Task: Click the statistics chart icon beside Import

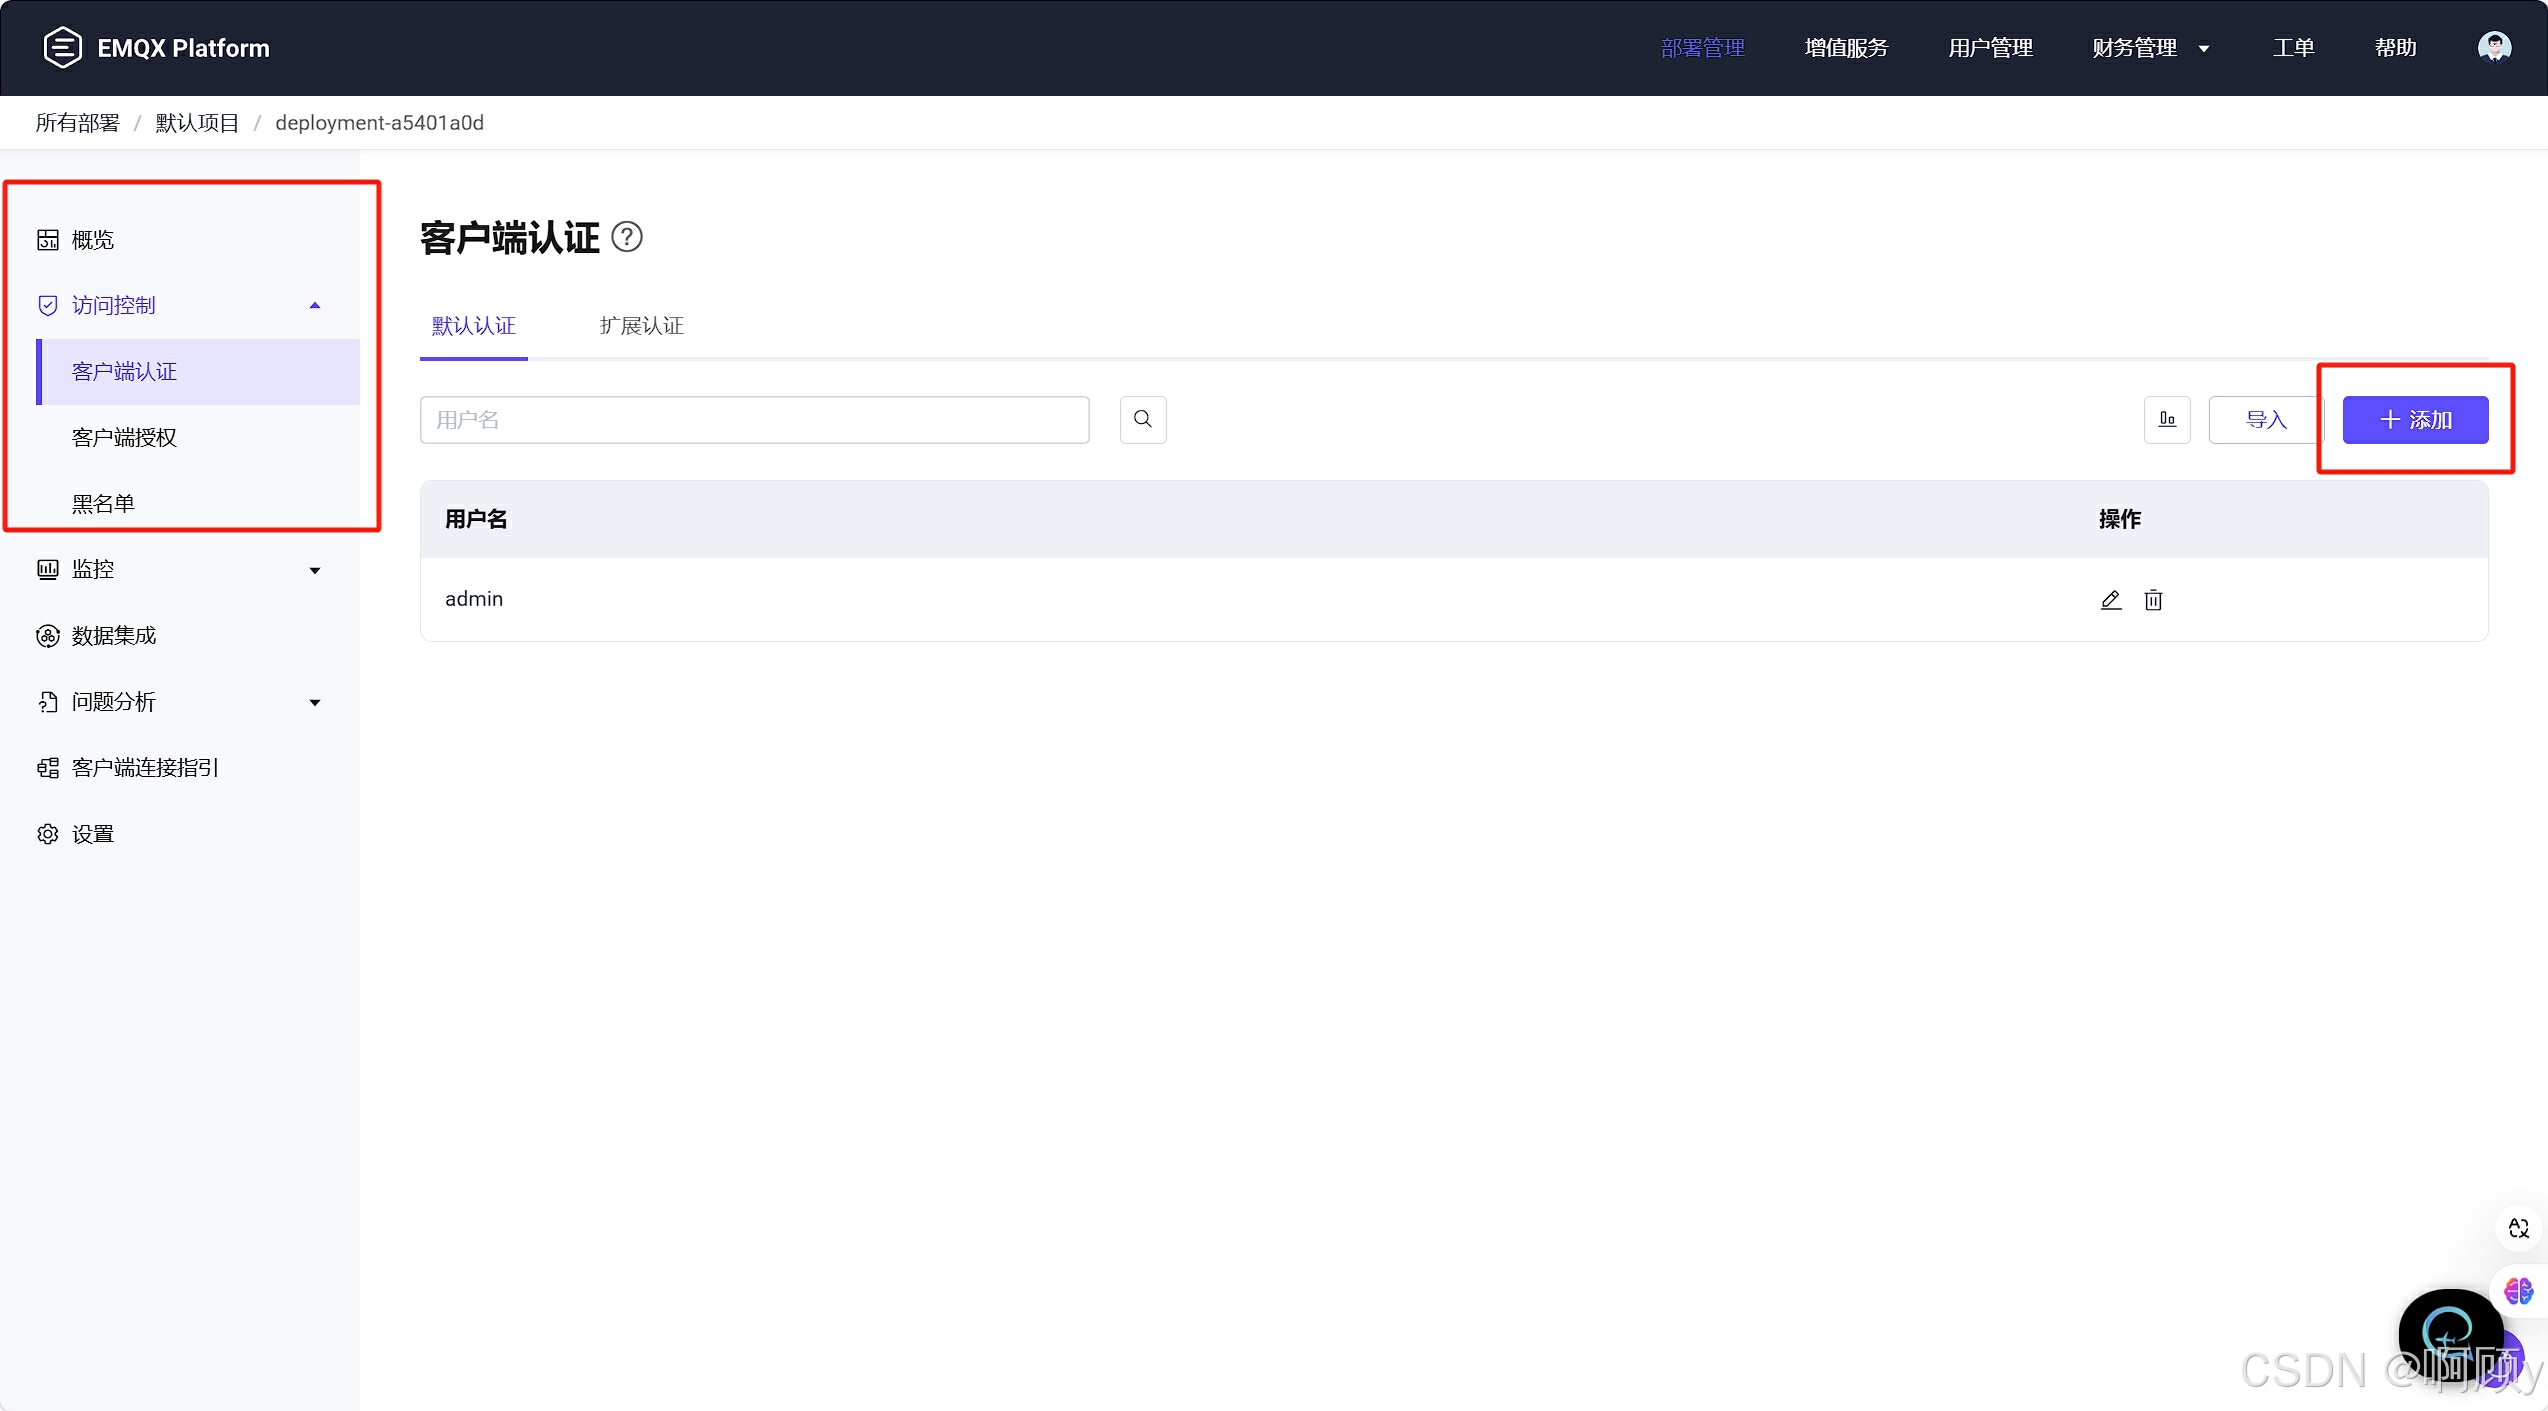Action: click(2167, 419)
